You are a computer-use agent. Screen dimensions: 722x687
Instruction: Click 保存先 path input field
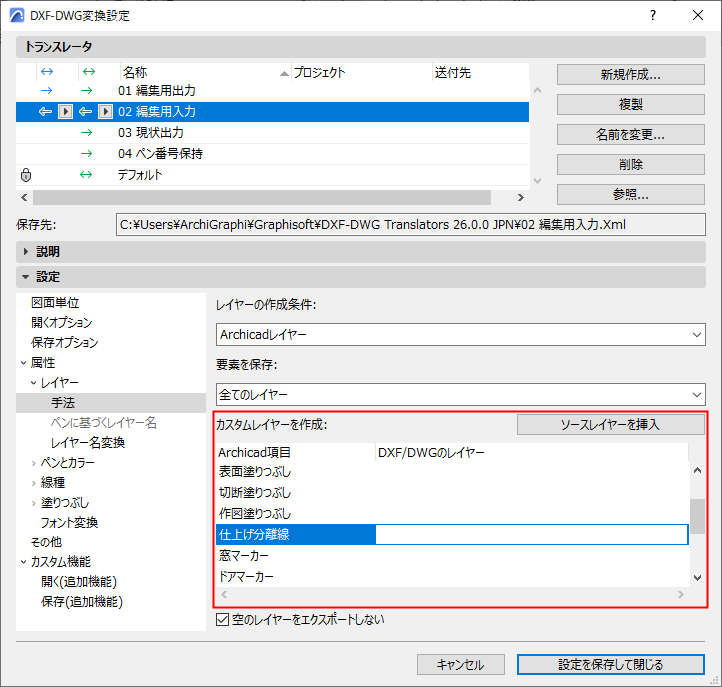[410, 225]
